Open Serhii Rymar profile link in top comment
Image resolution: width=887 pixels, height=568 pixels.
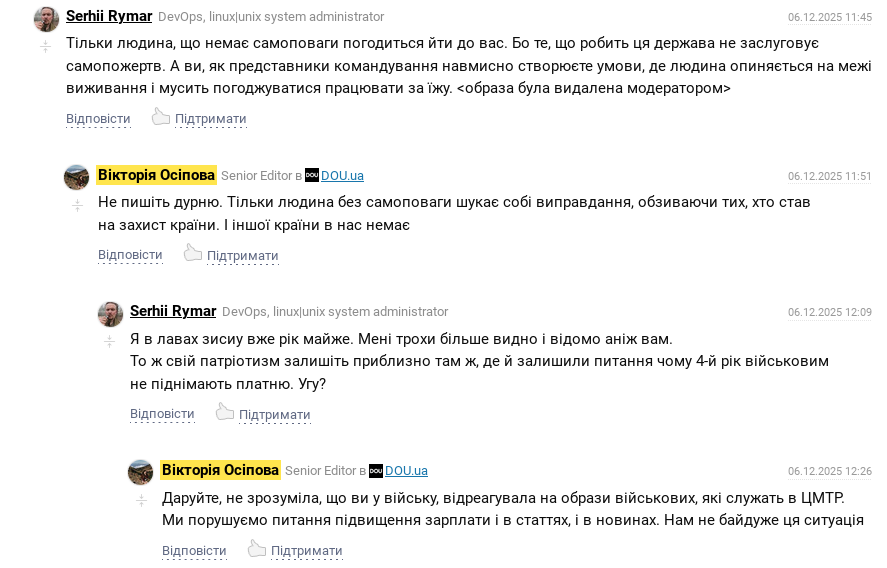pos(109,16)
